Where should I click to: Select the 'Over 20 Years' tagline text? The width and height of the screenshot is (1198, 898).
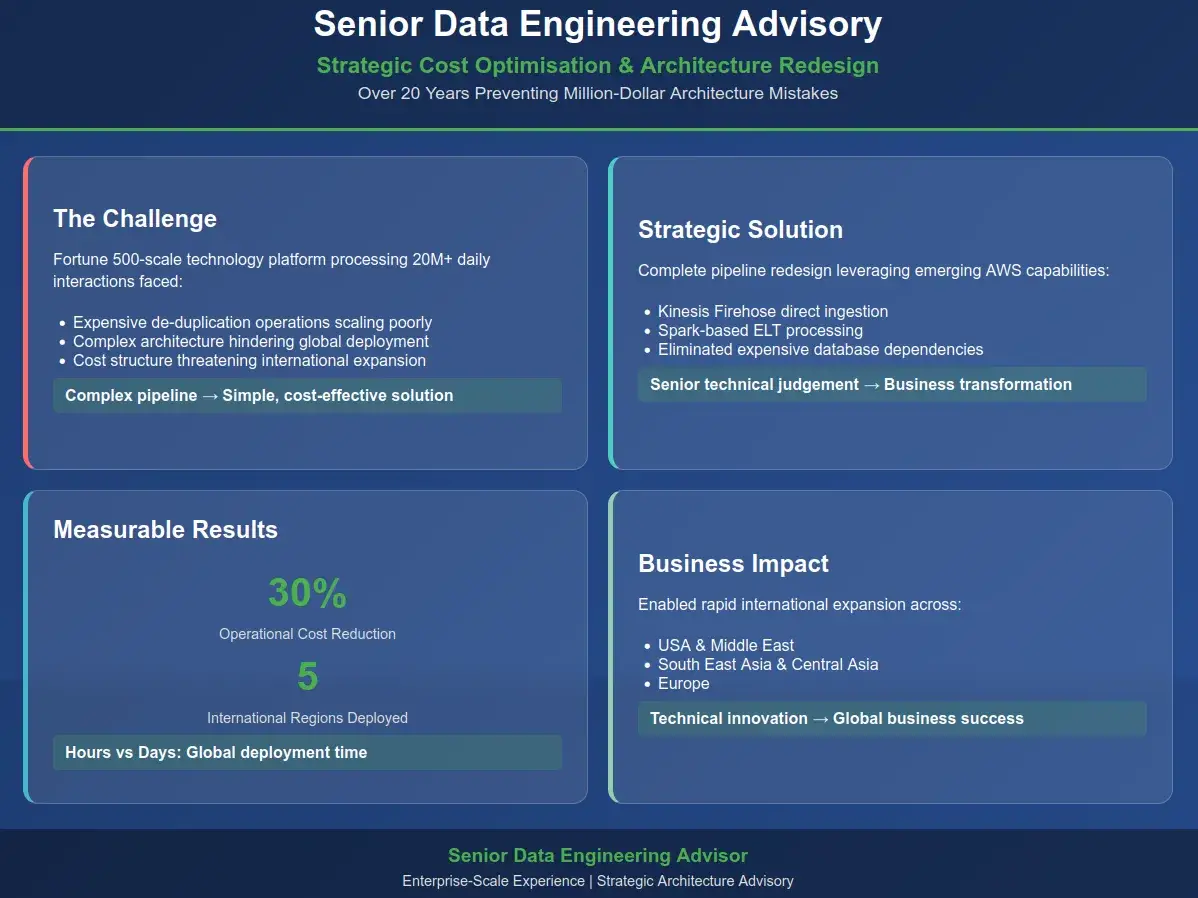pos(598,94)
